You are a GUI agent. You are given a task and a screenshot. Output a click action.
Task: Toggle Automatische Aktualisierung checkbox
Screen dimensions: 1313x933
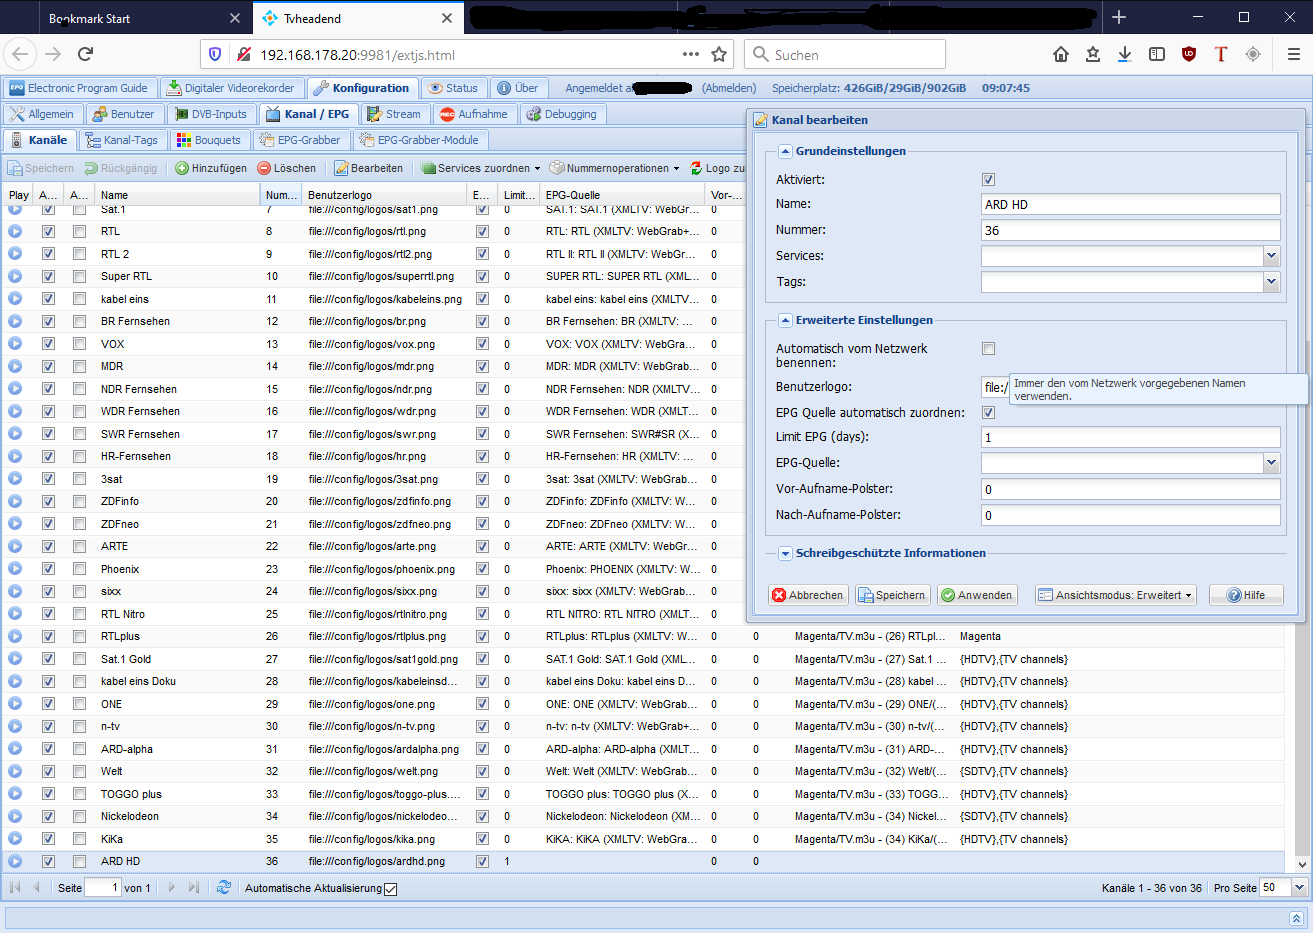click(x=391, y=889)
